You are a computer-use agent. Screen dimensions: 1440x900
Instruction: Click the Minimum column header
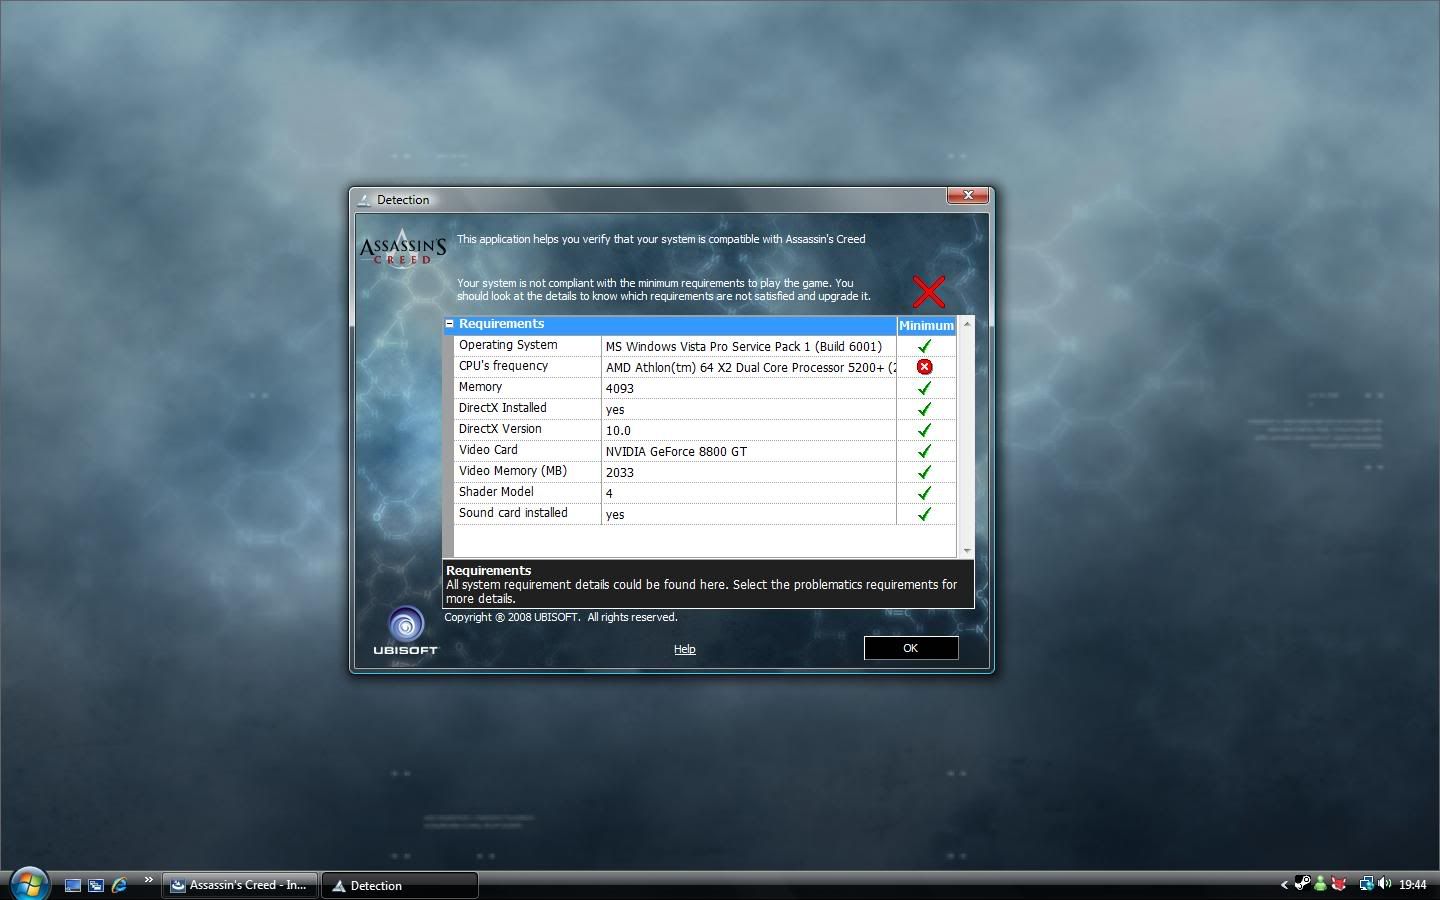[926, 325]
